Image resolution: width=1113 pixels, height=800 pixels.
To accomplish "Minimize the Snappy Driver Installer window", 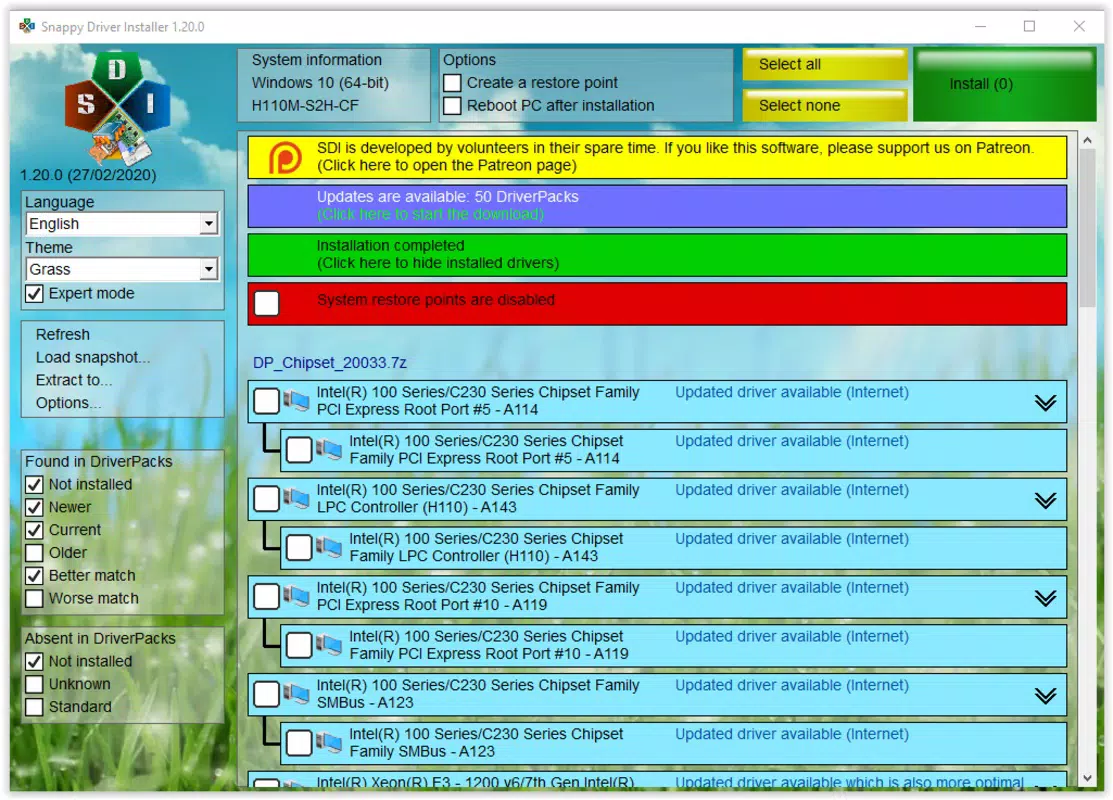I will point(980,26).
